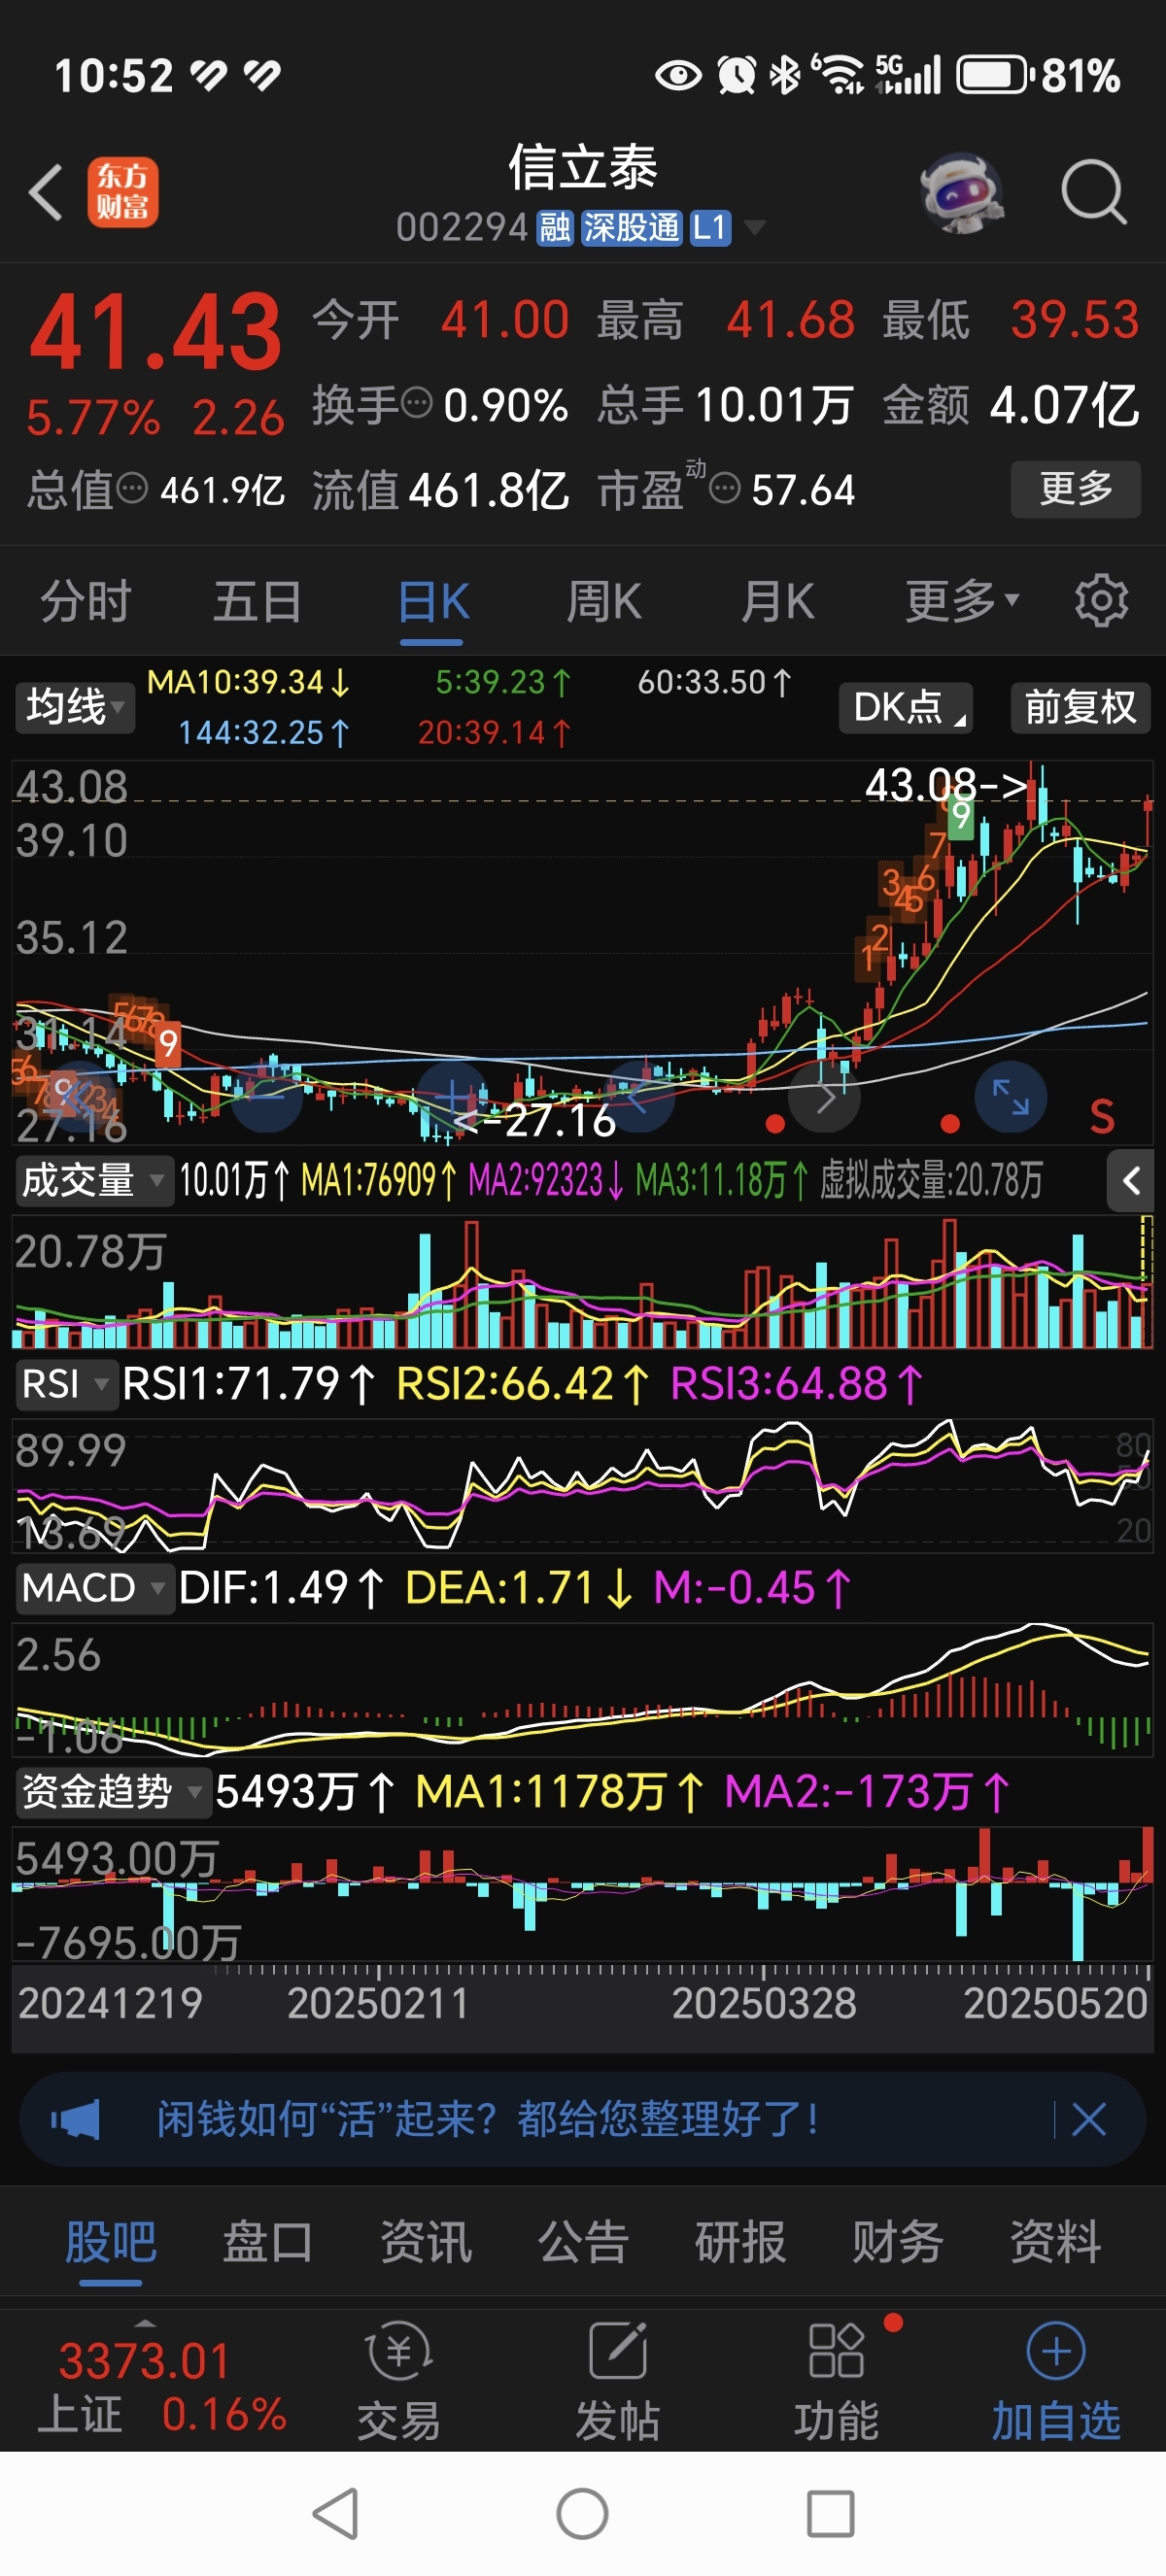1166x2576 pixels.
Task: Switch to 周K chart tab
Action: tap(604, 601)
